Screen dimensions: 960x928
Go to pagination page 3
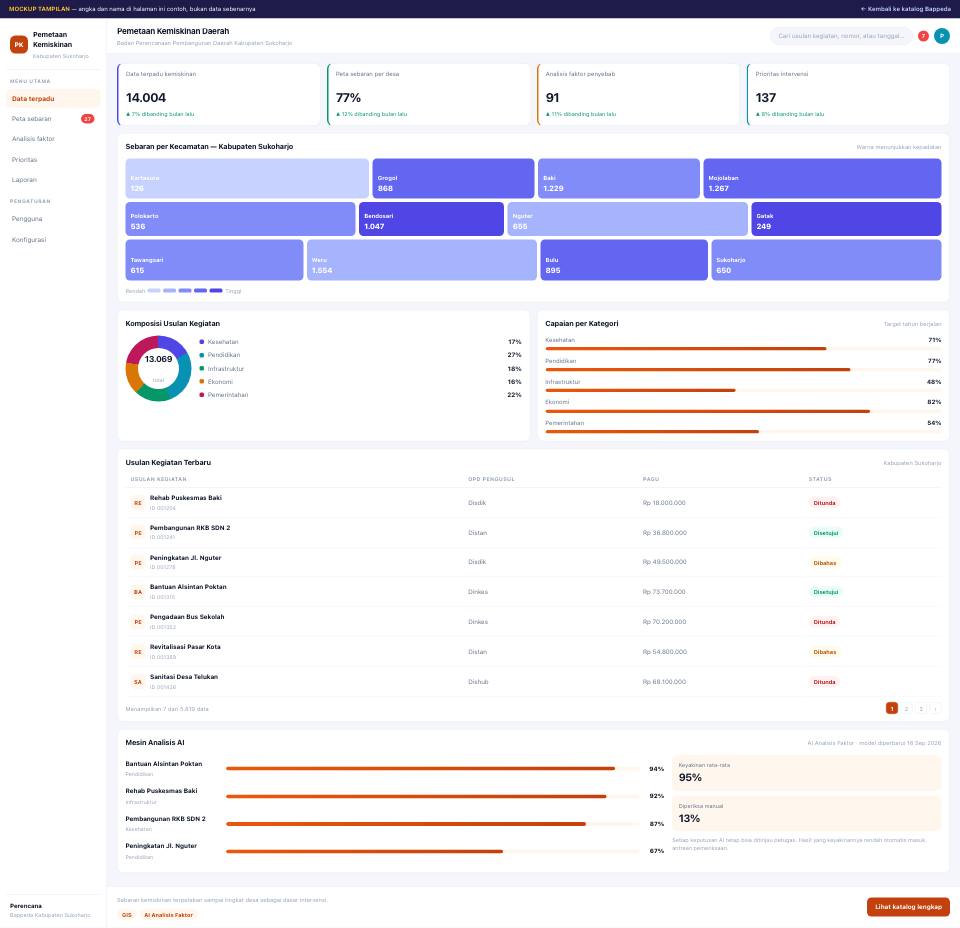[921, 708]
